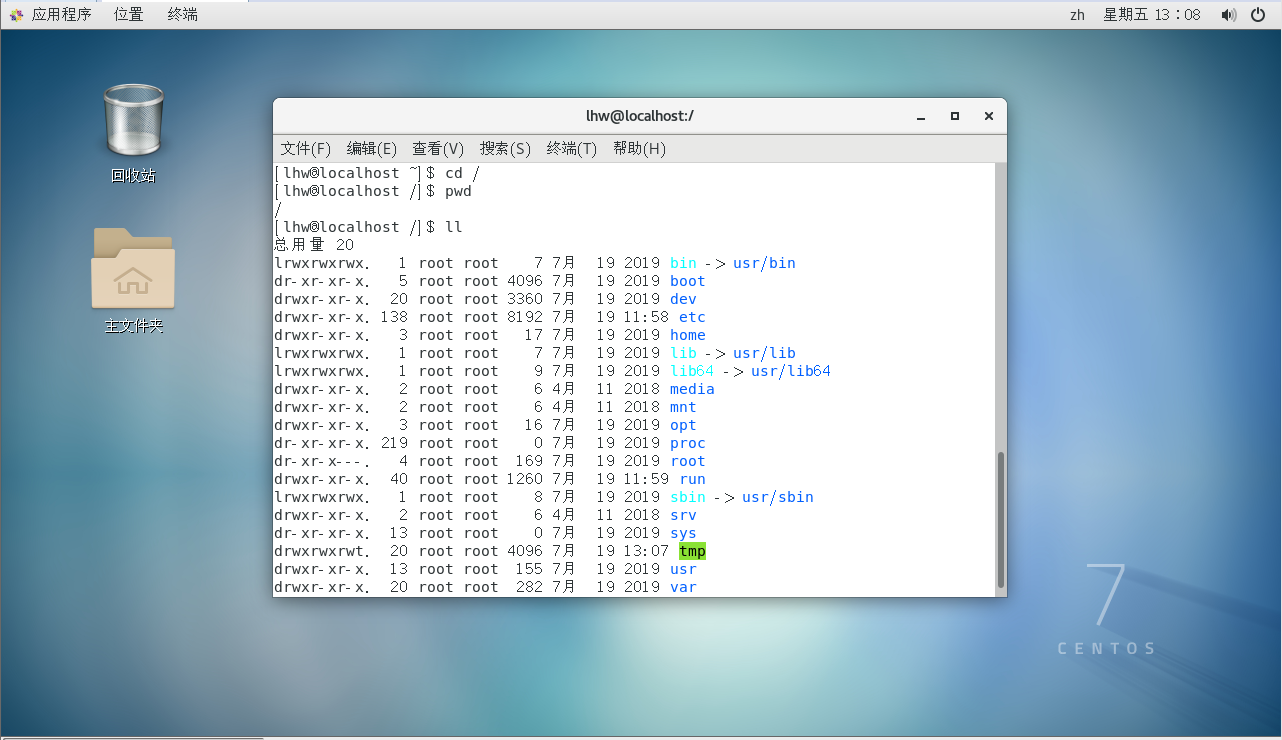1282x740 pixels.
Task: Click the 'etc' directory name
Action: pyautogui.click(x=692, y=317)
